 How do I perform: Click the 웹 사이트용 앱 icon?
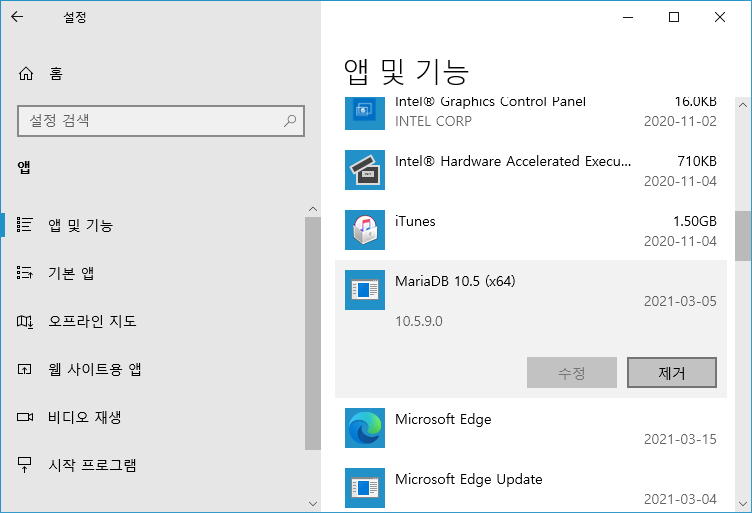24,369
